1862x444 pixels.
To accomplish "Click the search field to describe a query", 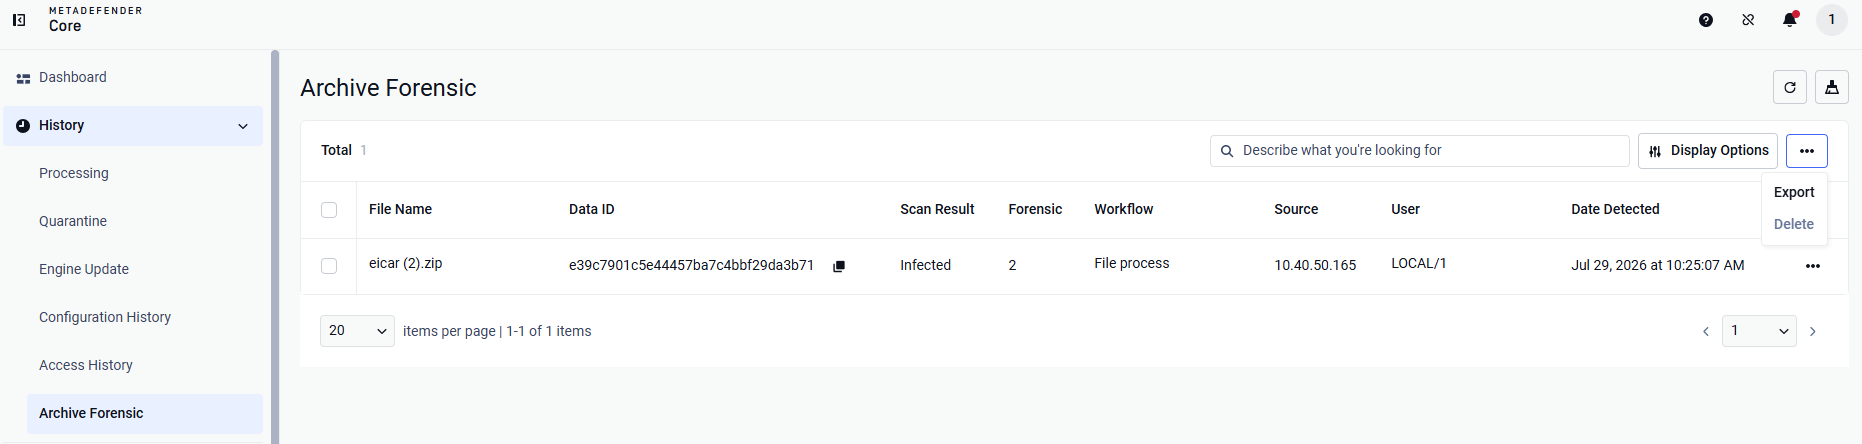I will (1420, 151).
